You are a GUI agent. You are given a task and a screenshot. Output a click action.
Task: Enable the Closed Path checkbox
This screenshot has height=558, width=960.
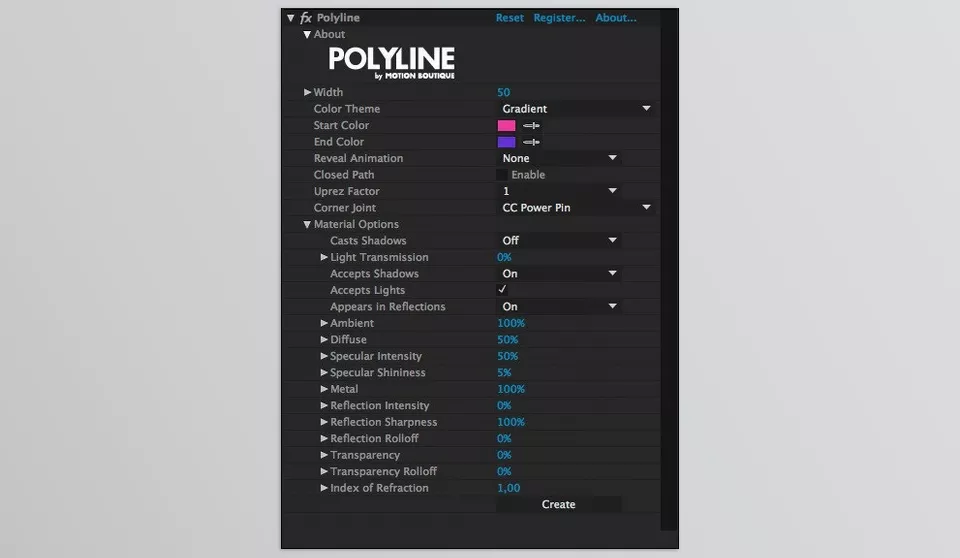(501, 175)
